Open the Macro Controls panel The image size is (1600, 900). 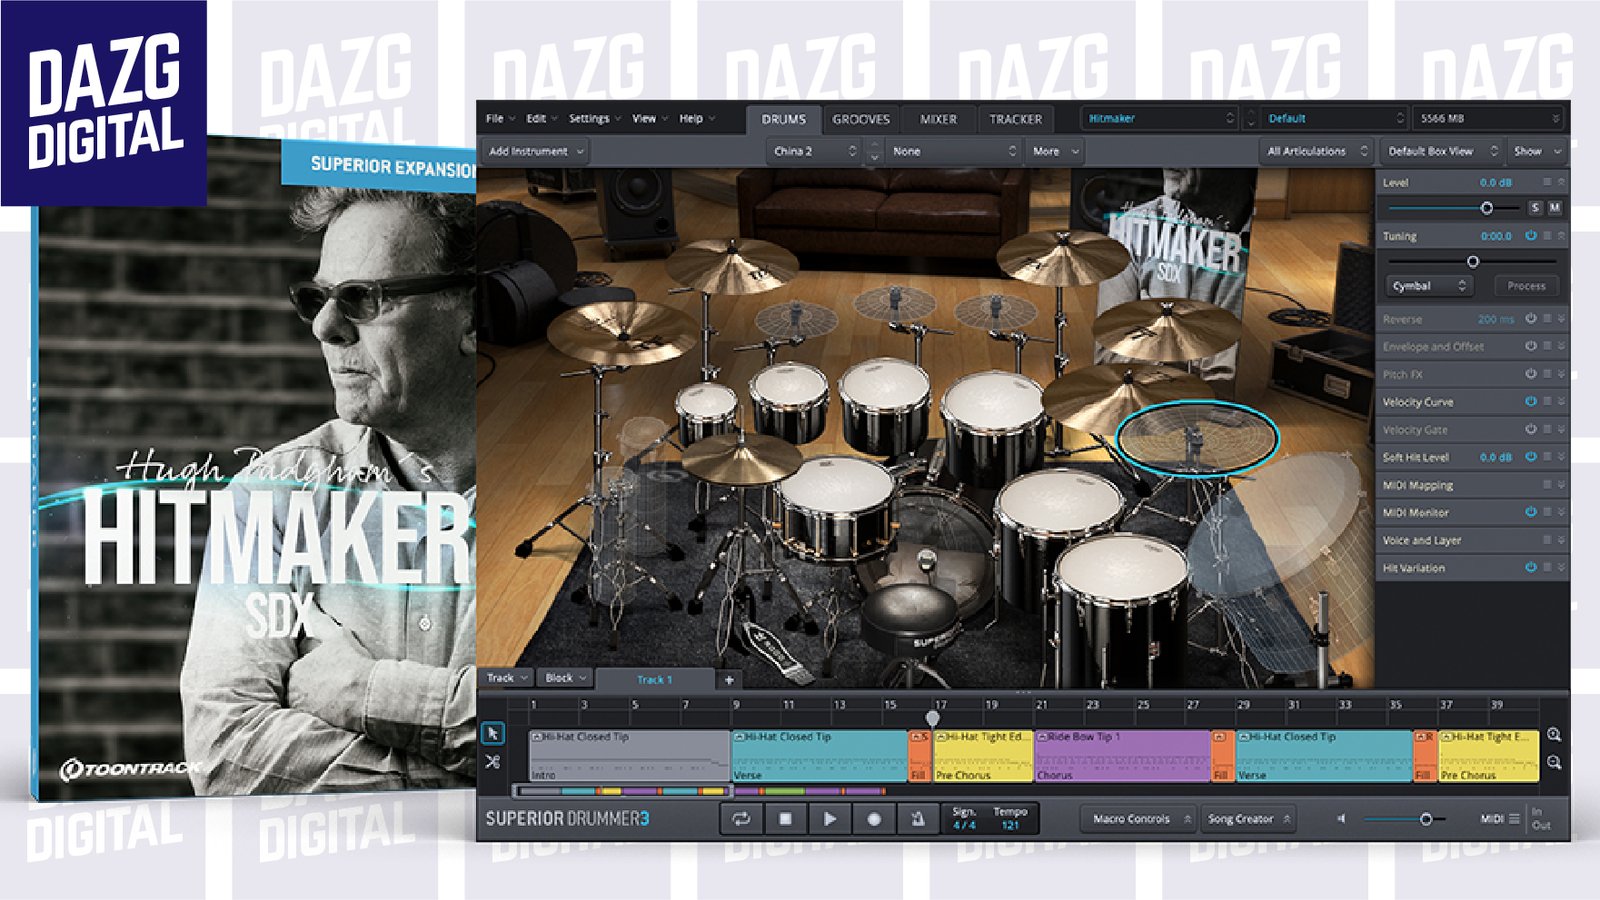(1138, 819)
